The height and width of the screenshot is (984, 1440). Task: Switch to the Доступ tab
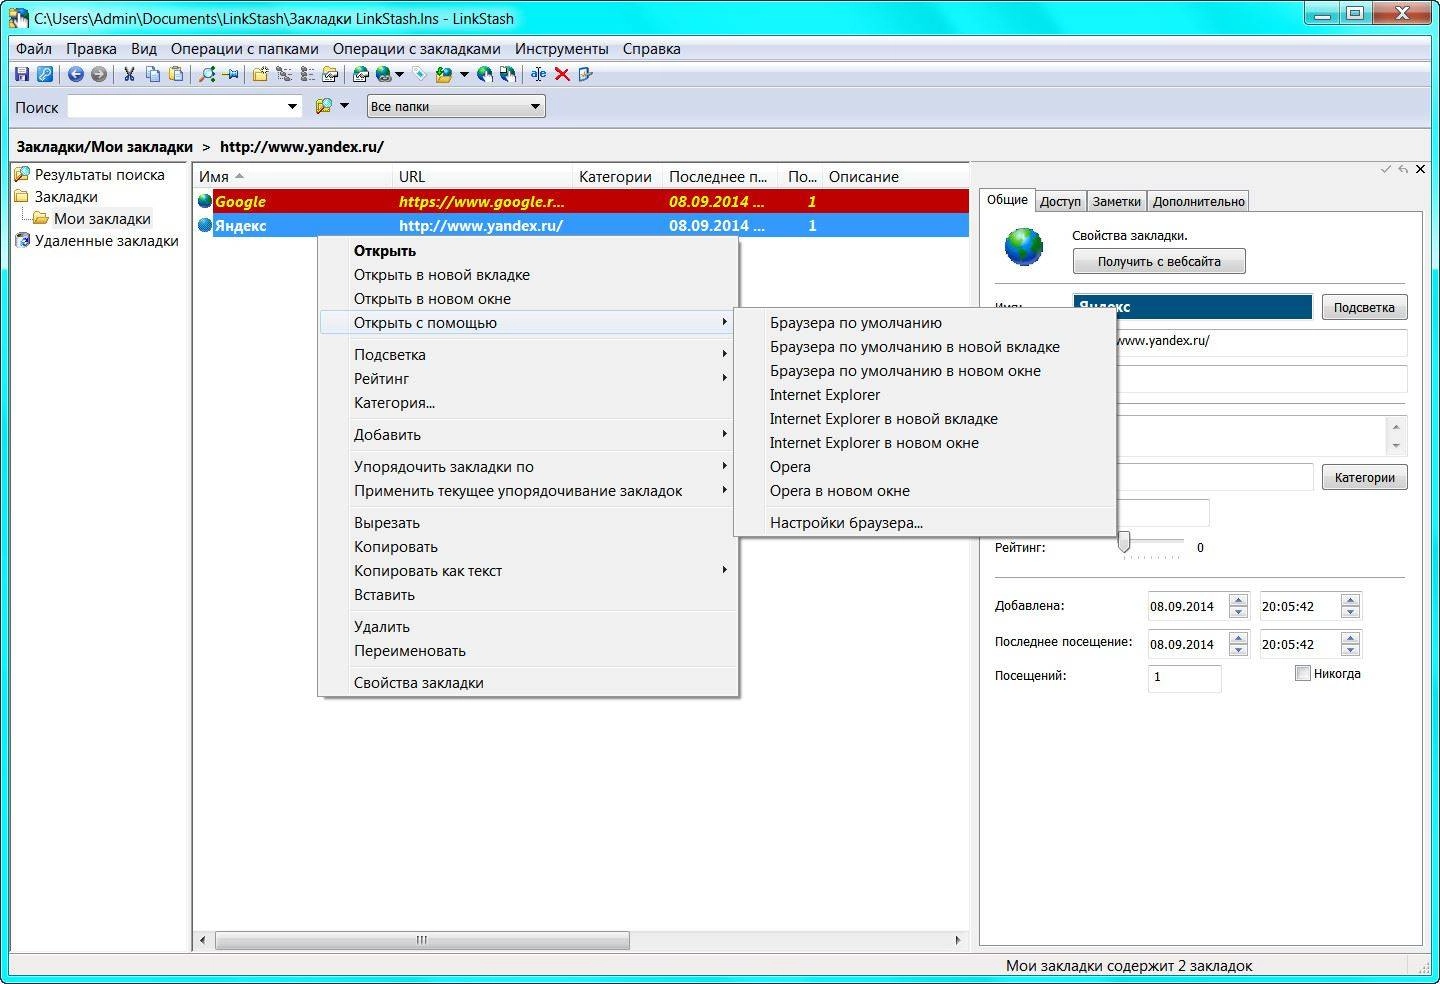1060,201
